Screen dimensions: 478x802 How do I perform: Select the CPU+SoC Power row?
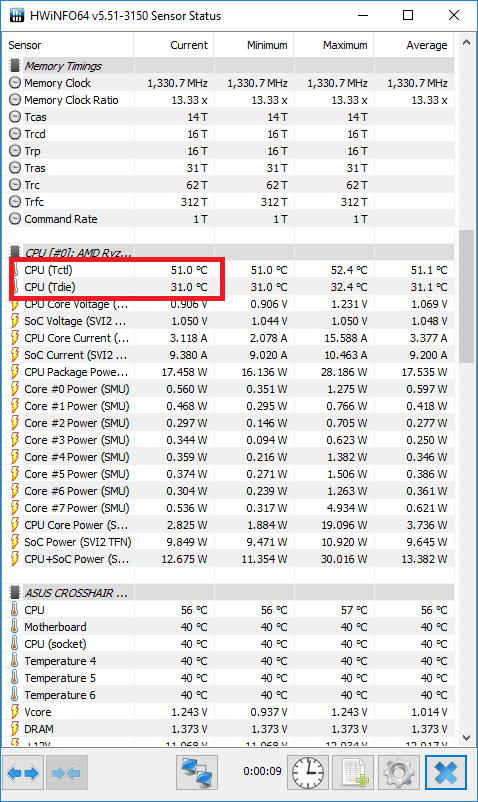click(229, 559)
